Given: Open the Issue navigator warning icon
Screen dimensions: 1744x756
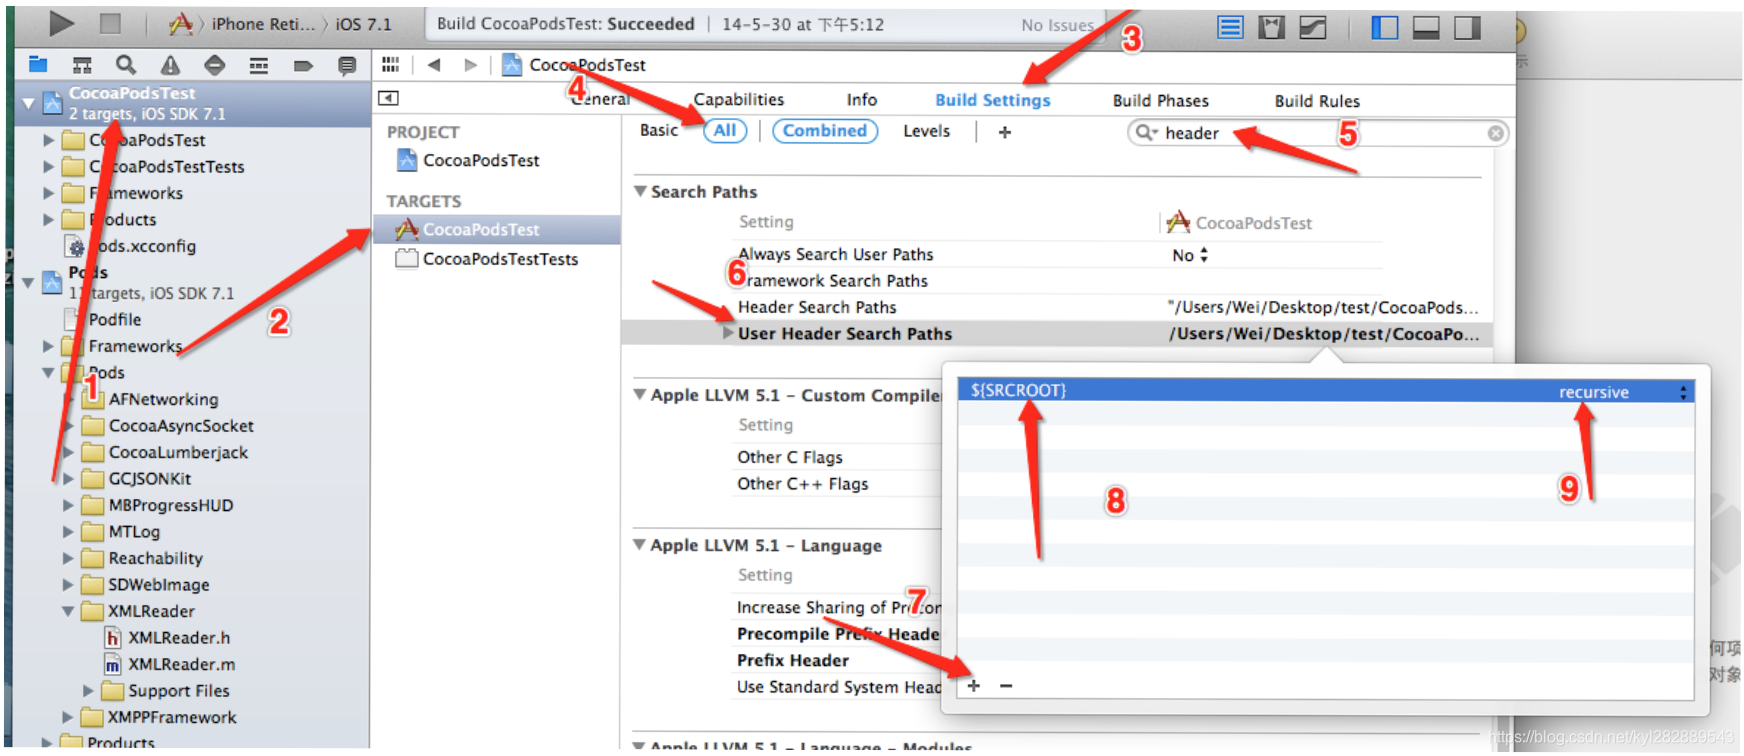Looking at the screenshot, I should 170,65.
